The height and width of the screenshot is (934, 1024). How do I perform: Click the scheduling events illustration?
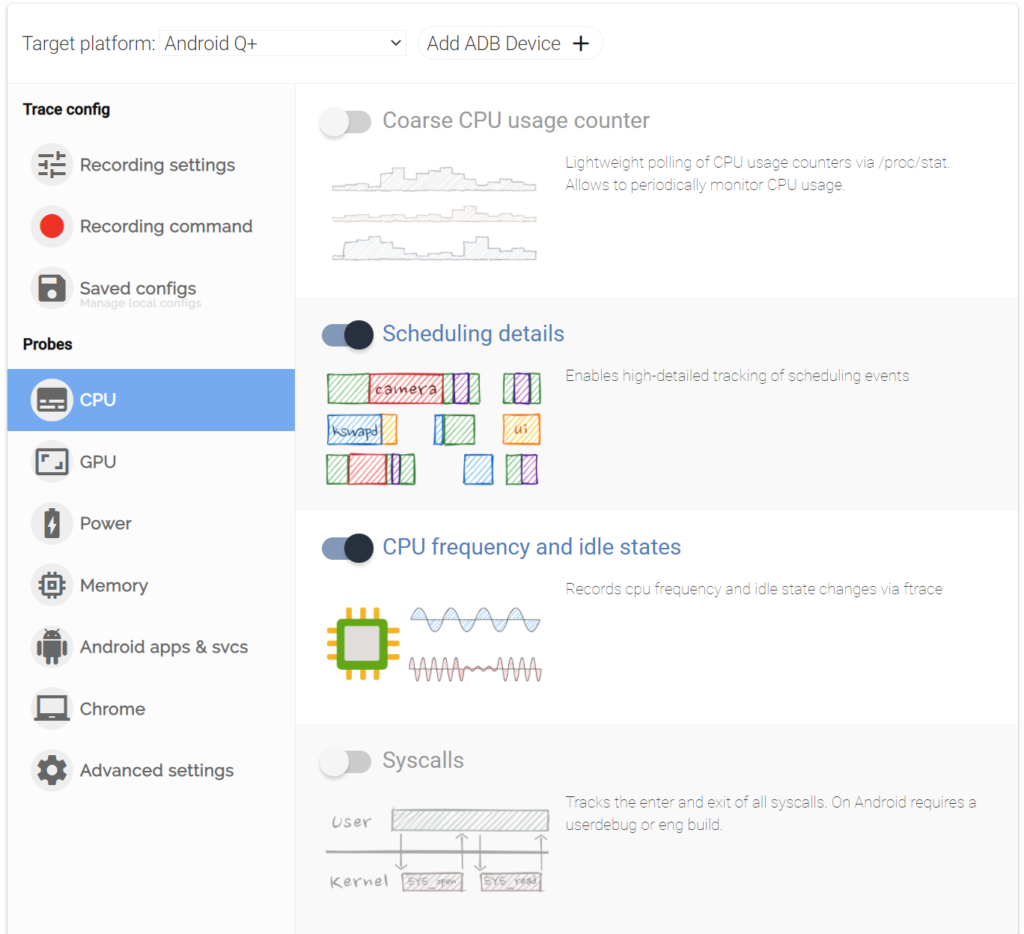(434, 429)
